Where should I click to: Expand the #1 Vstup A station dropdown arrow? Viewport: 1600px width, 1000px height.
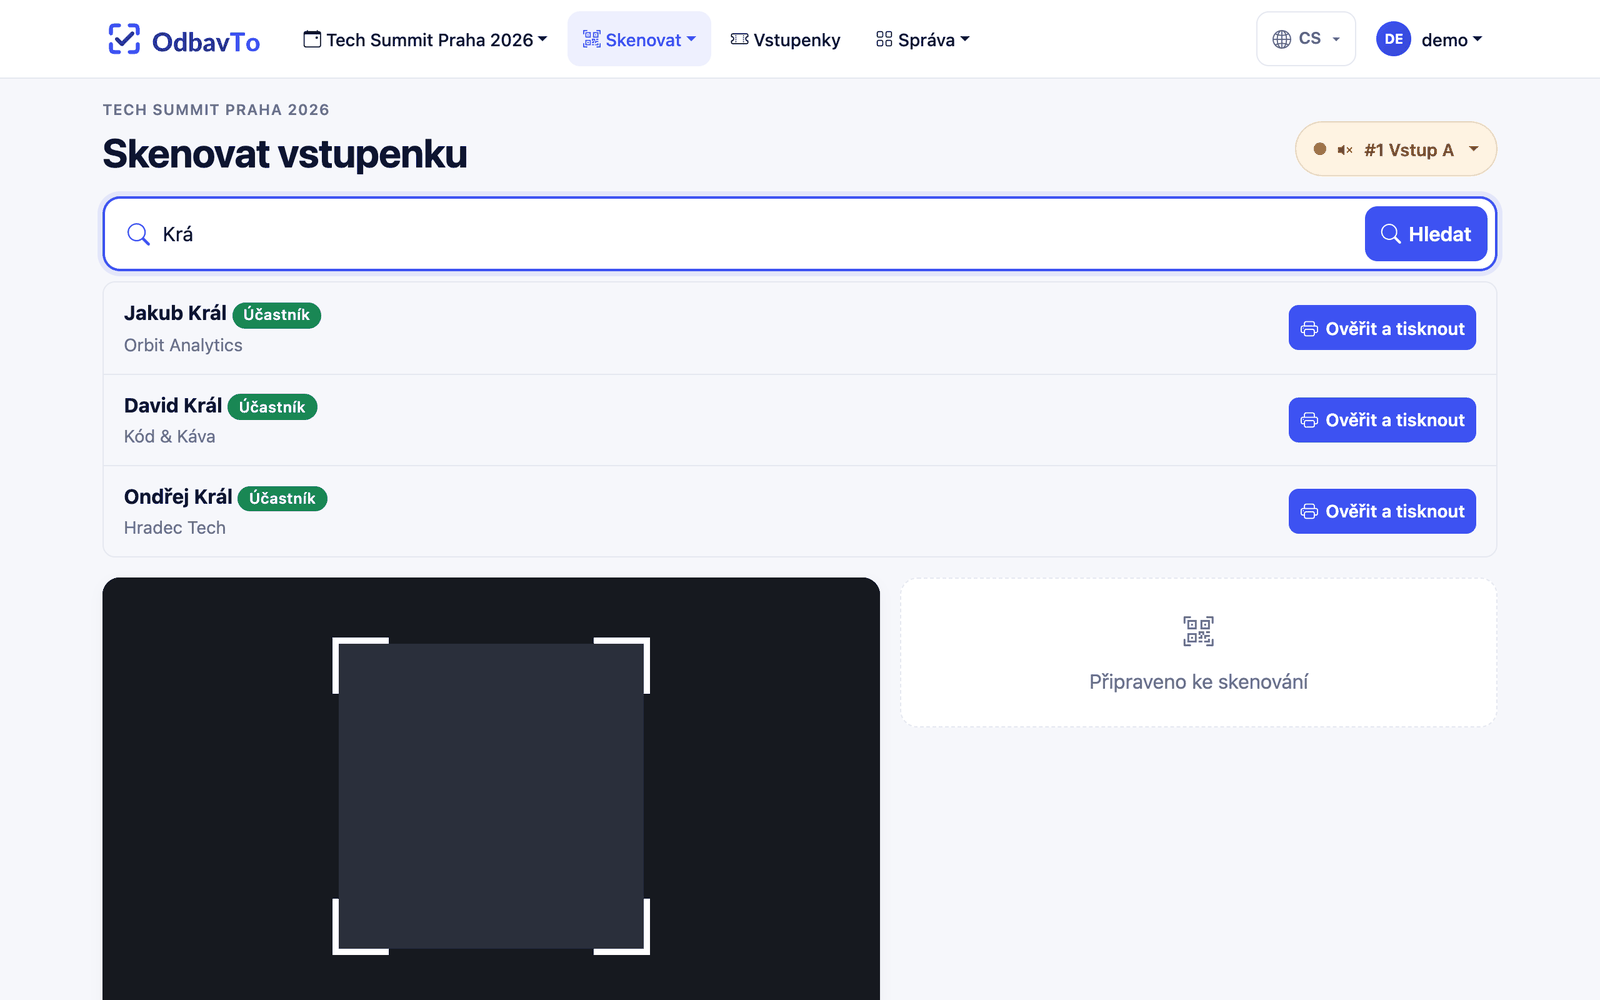tap(1473, 149)
